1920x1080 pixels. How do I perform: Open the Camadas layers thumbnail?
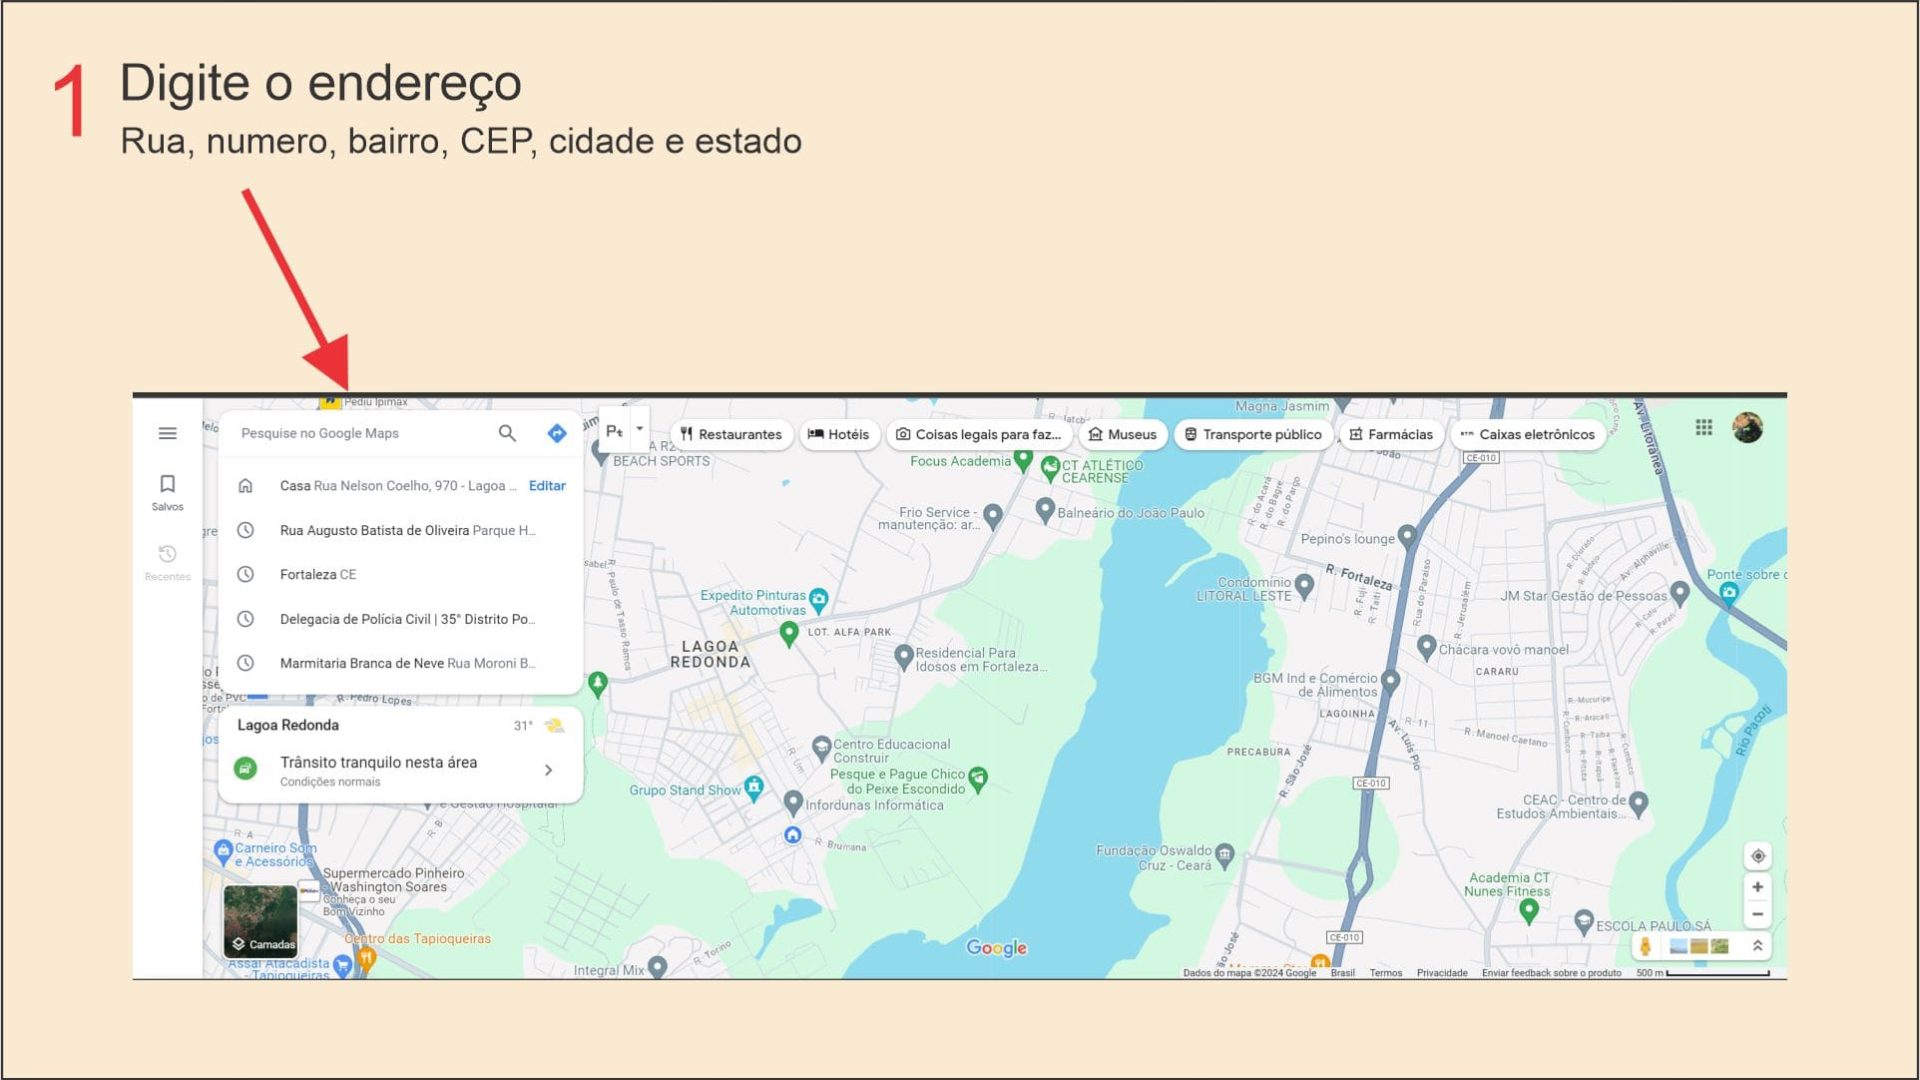point(261,921)
